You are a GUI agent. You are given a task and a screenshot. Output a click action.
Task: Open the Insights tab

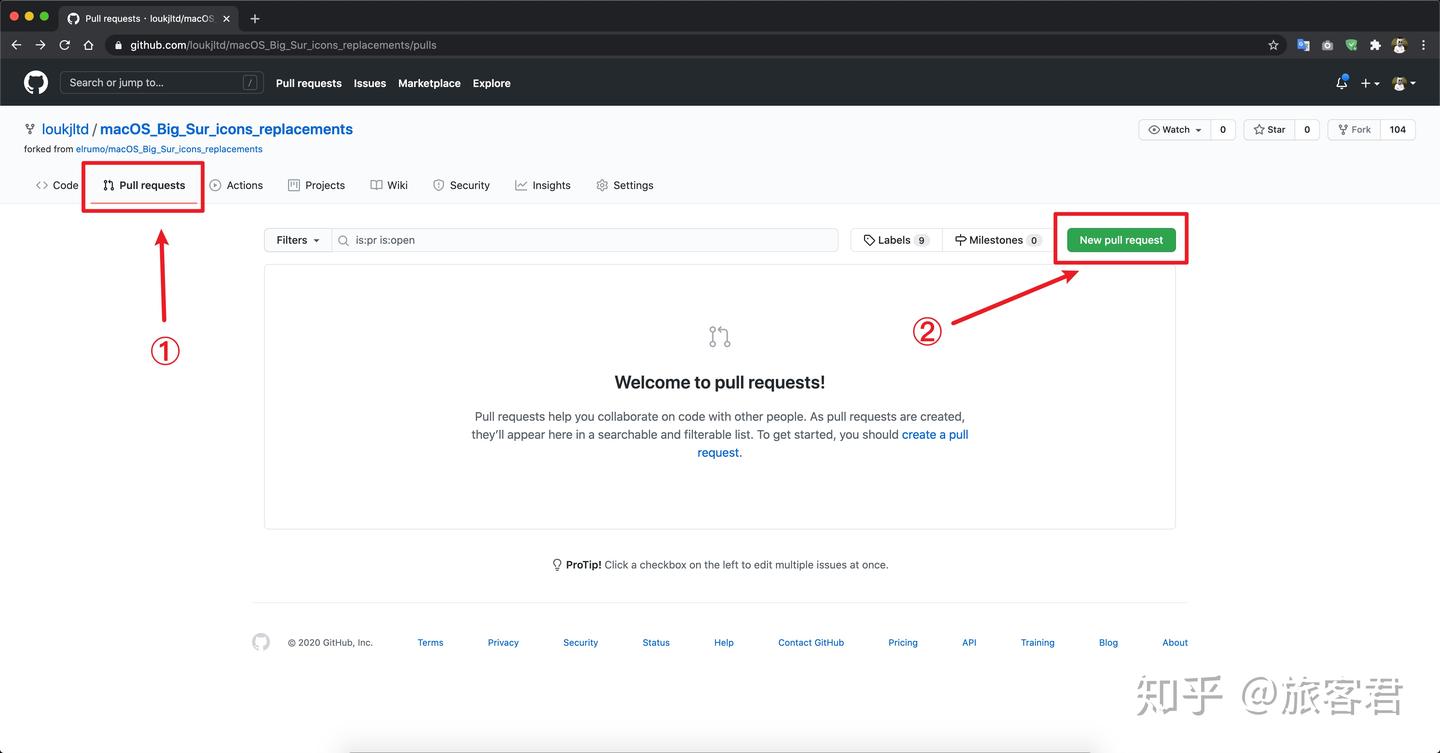543,185
